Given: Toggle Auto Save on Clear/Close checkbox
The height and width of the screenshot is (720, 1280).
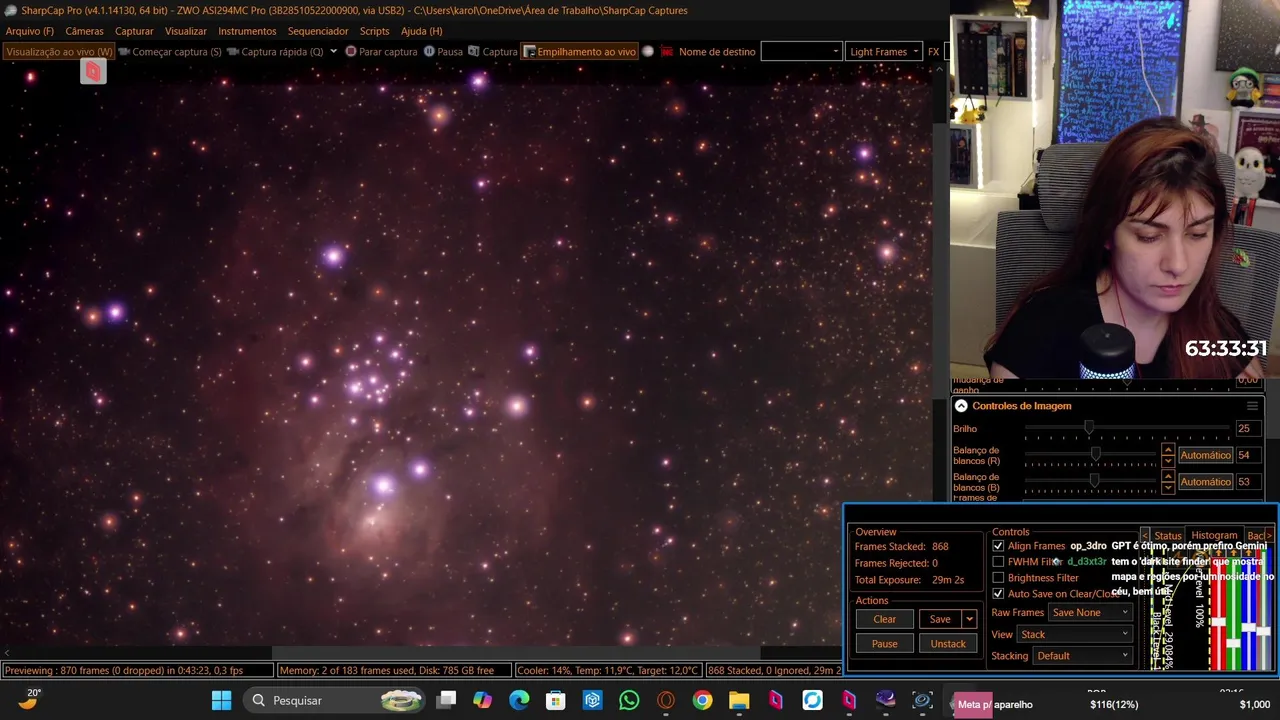Looking at the screenshot, I should point(998,594).
